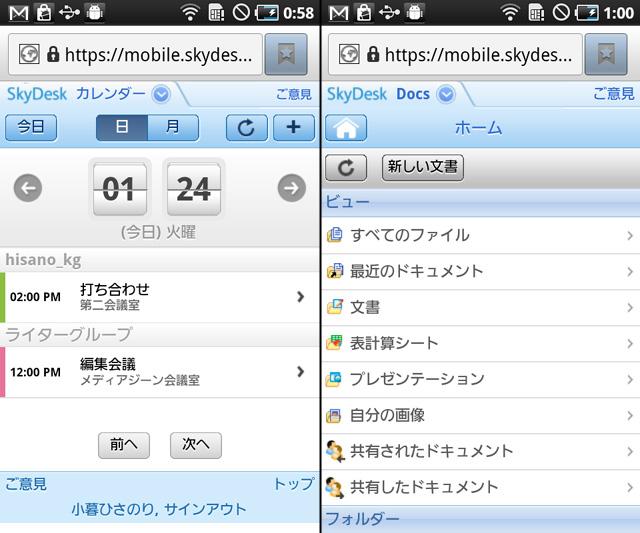The width and height of the screenshot is (640, 533).
Task: Tap the bookmark icon in the left browser
Action: coord(286,54)
